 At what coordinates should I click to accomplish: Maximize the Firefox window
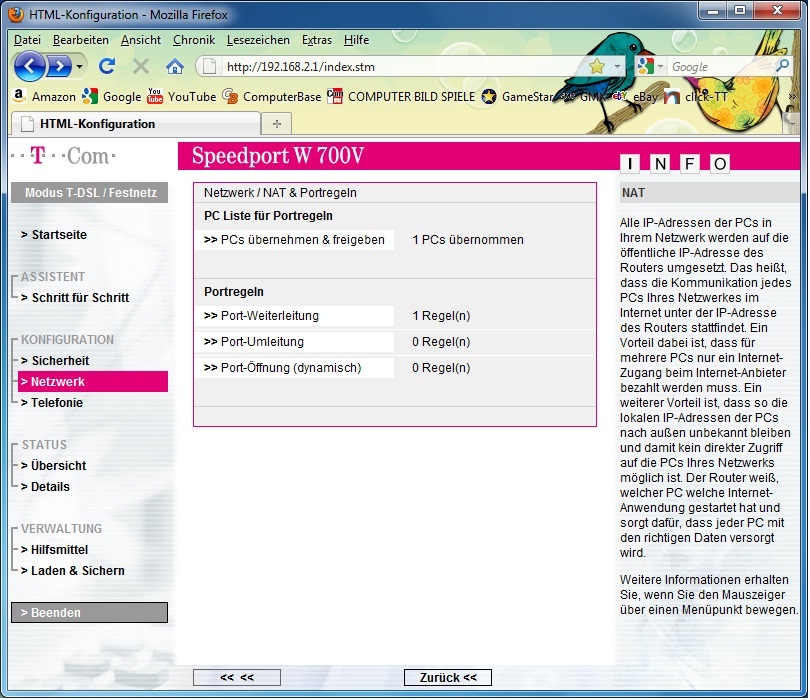tap(740, 10)
